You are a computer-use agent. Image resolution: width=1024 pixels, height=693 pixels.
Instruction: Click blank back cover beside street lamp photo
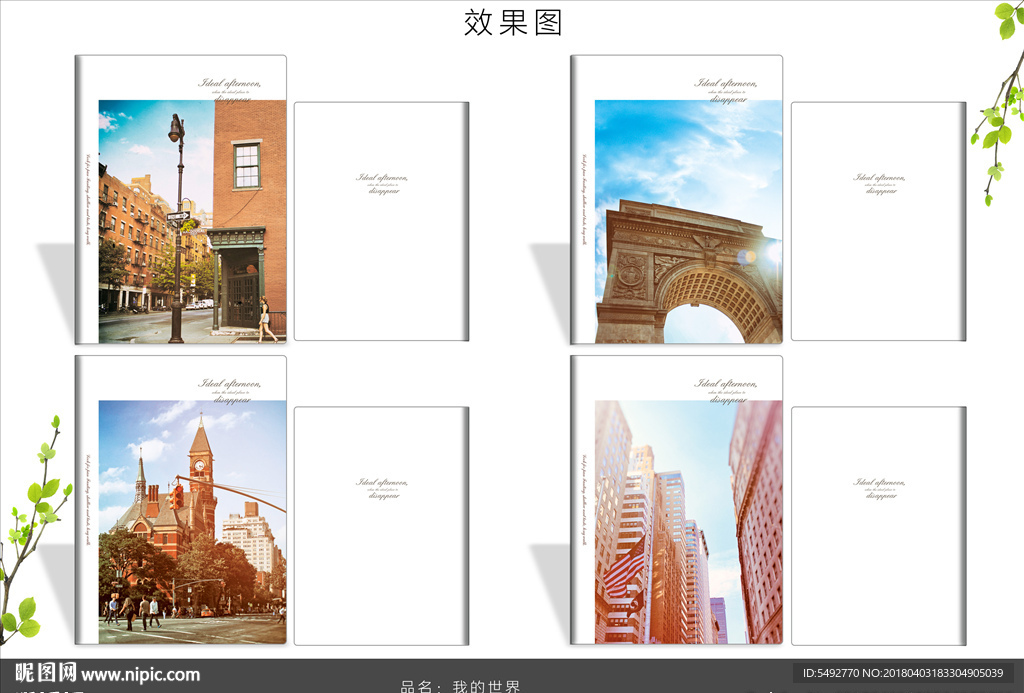point(381,221)
